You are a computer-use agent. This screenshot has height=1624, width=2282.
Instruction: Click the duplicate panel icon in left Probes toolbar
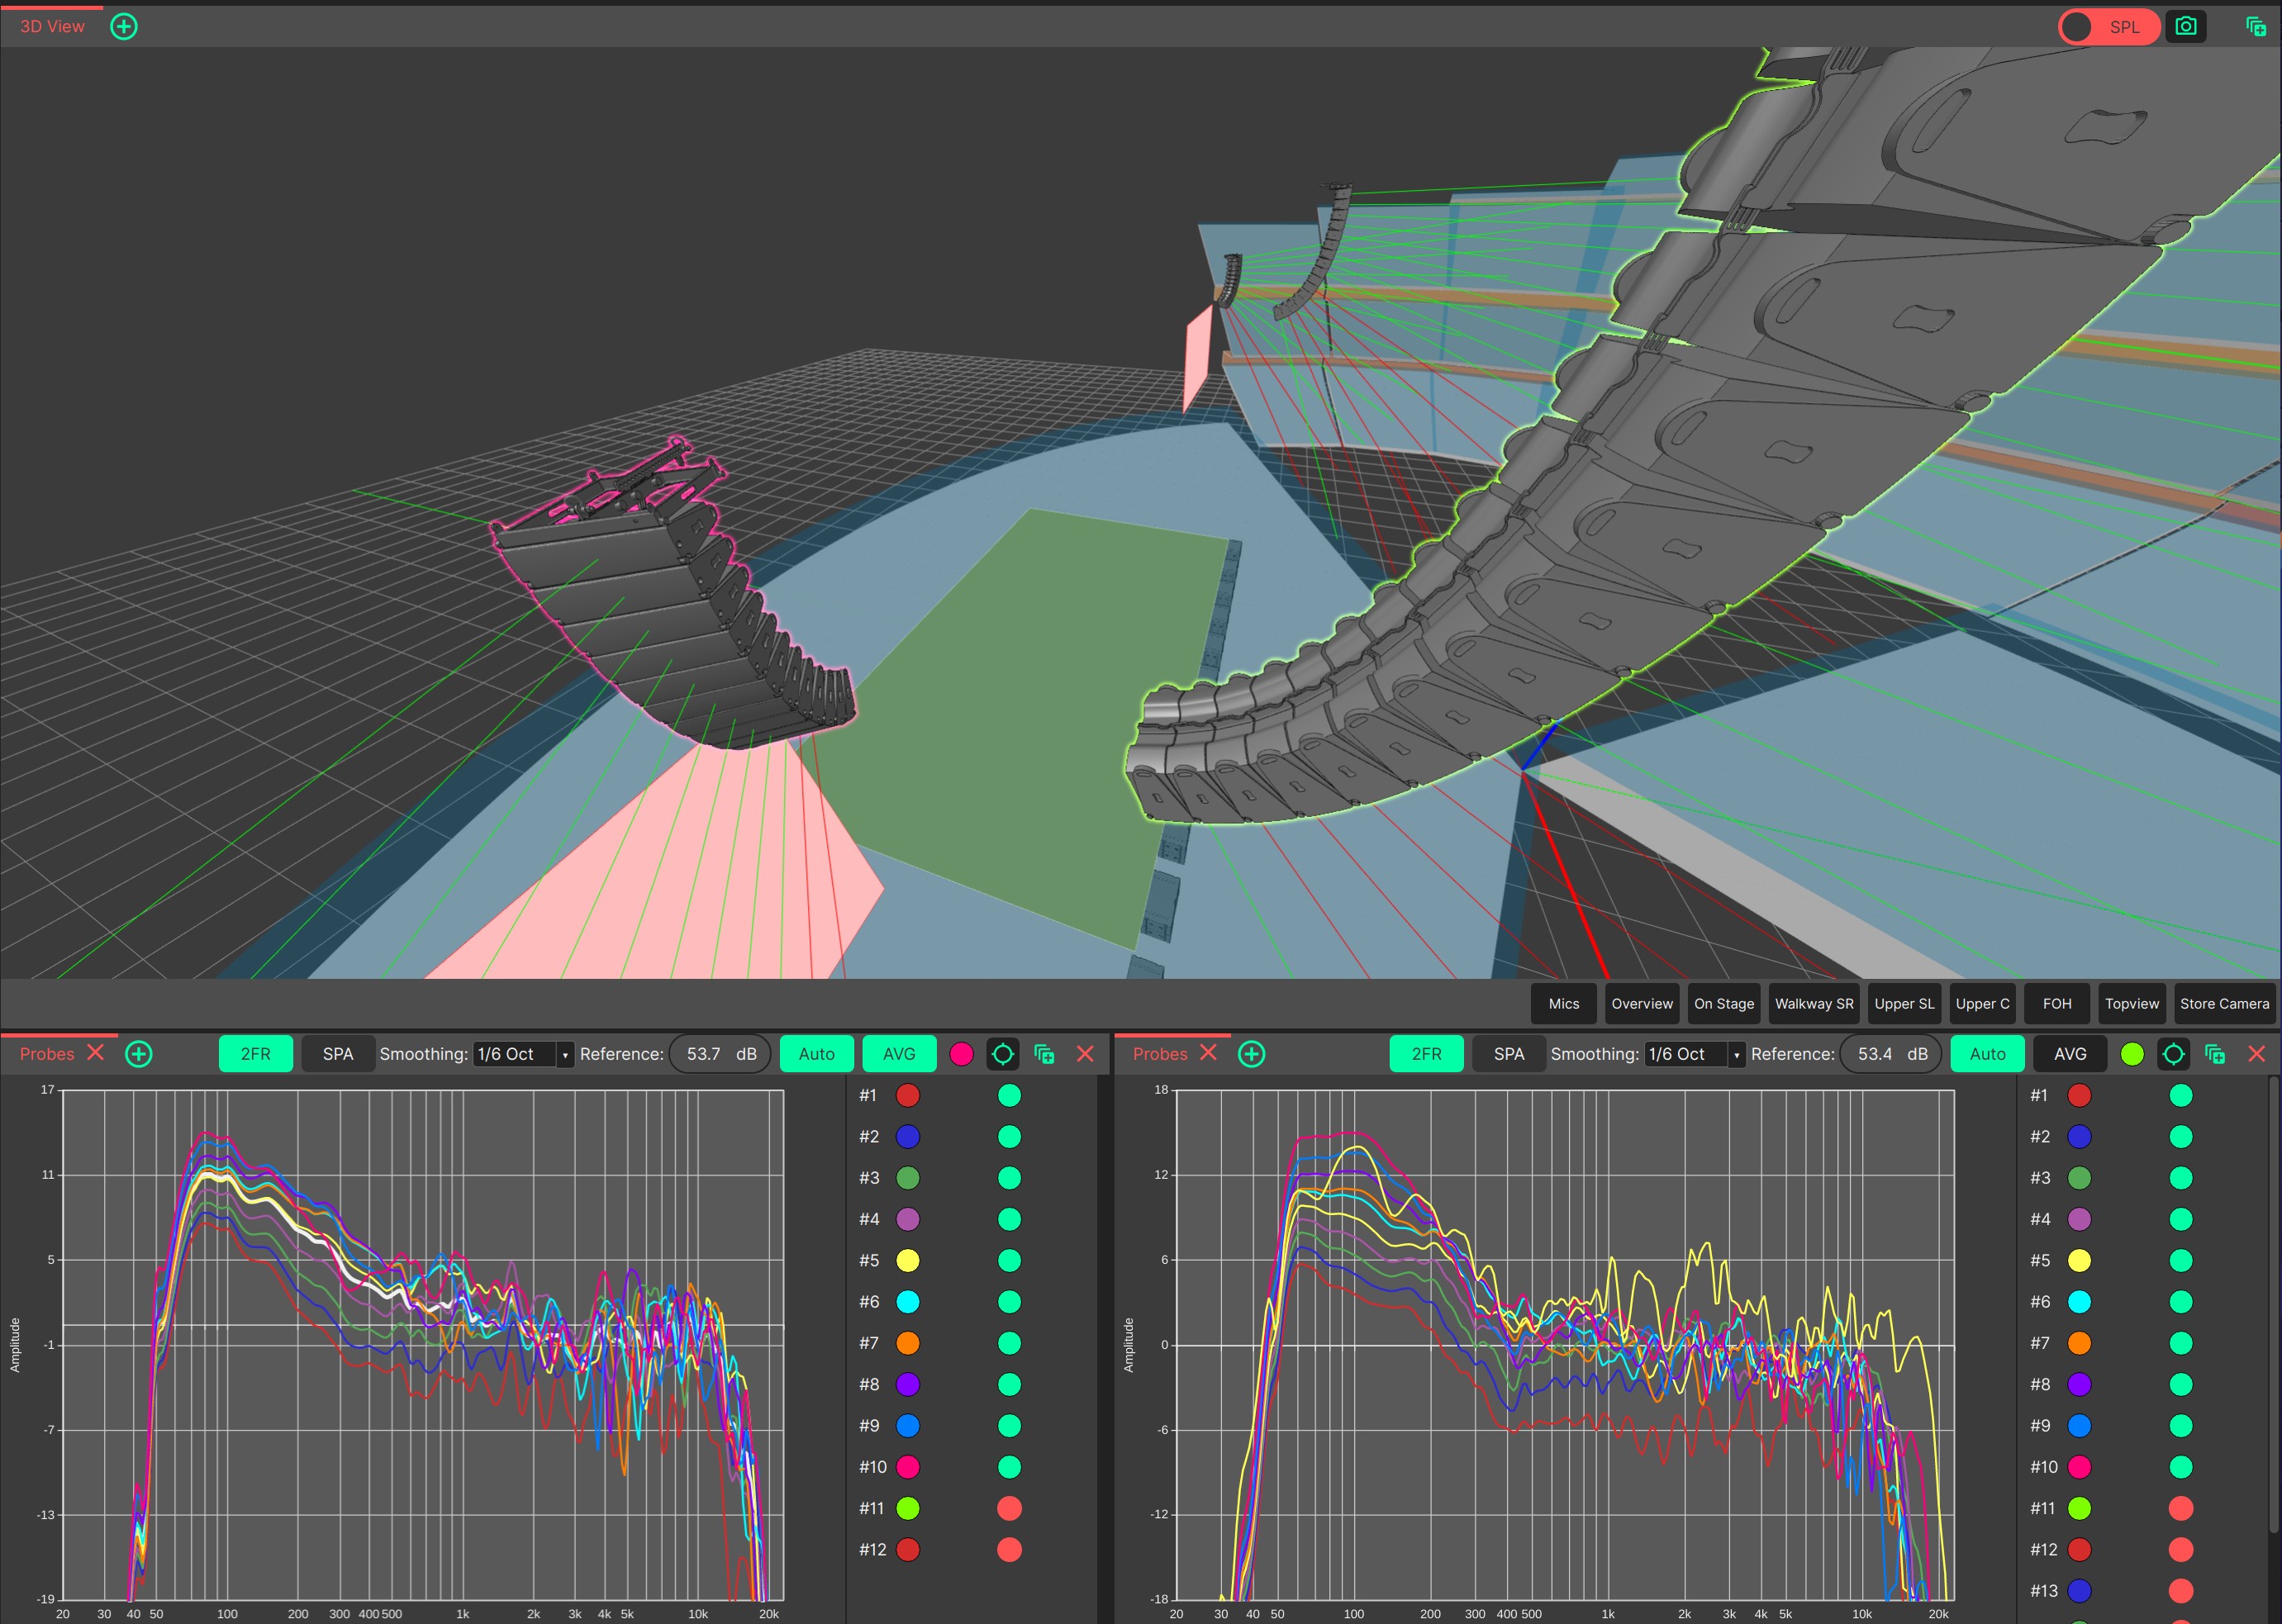[x=1044, y=1054]
